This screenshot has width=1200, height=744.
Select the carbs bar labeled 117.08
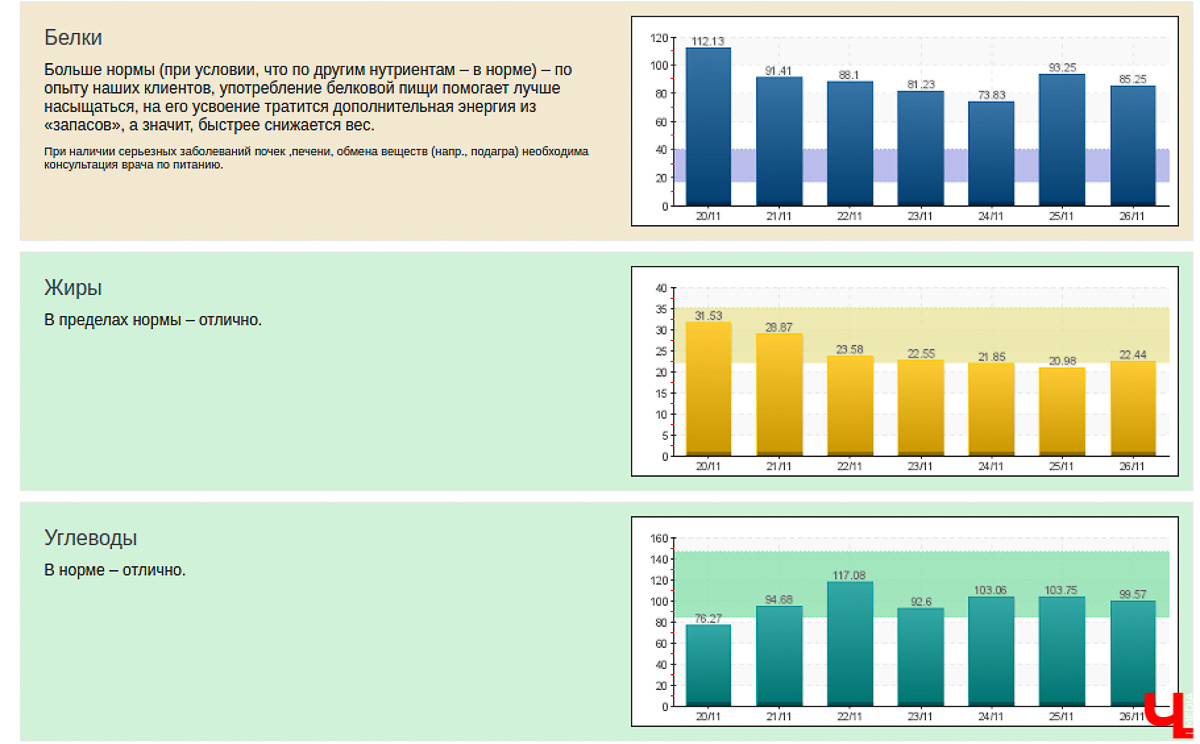point(850,643)
